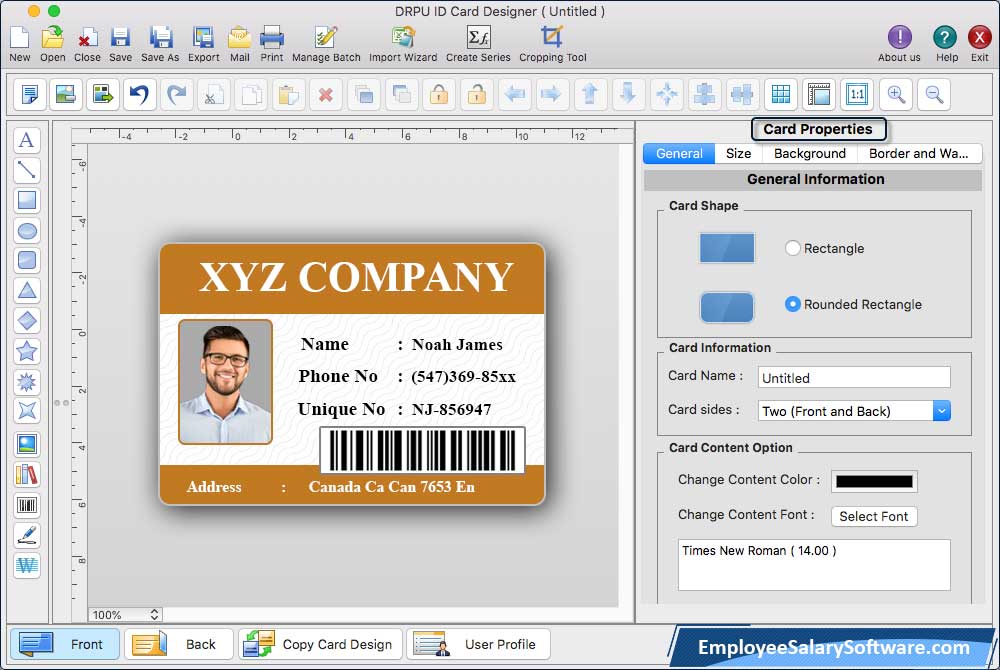Switch to the Border and Watermark tab
This screenshot has height=670, width=1000.
(919, 154)
